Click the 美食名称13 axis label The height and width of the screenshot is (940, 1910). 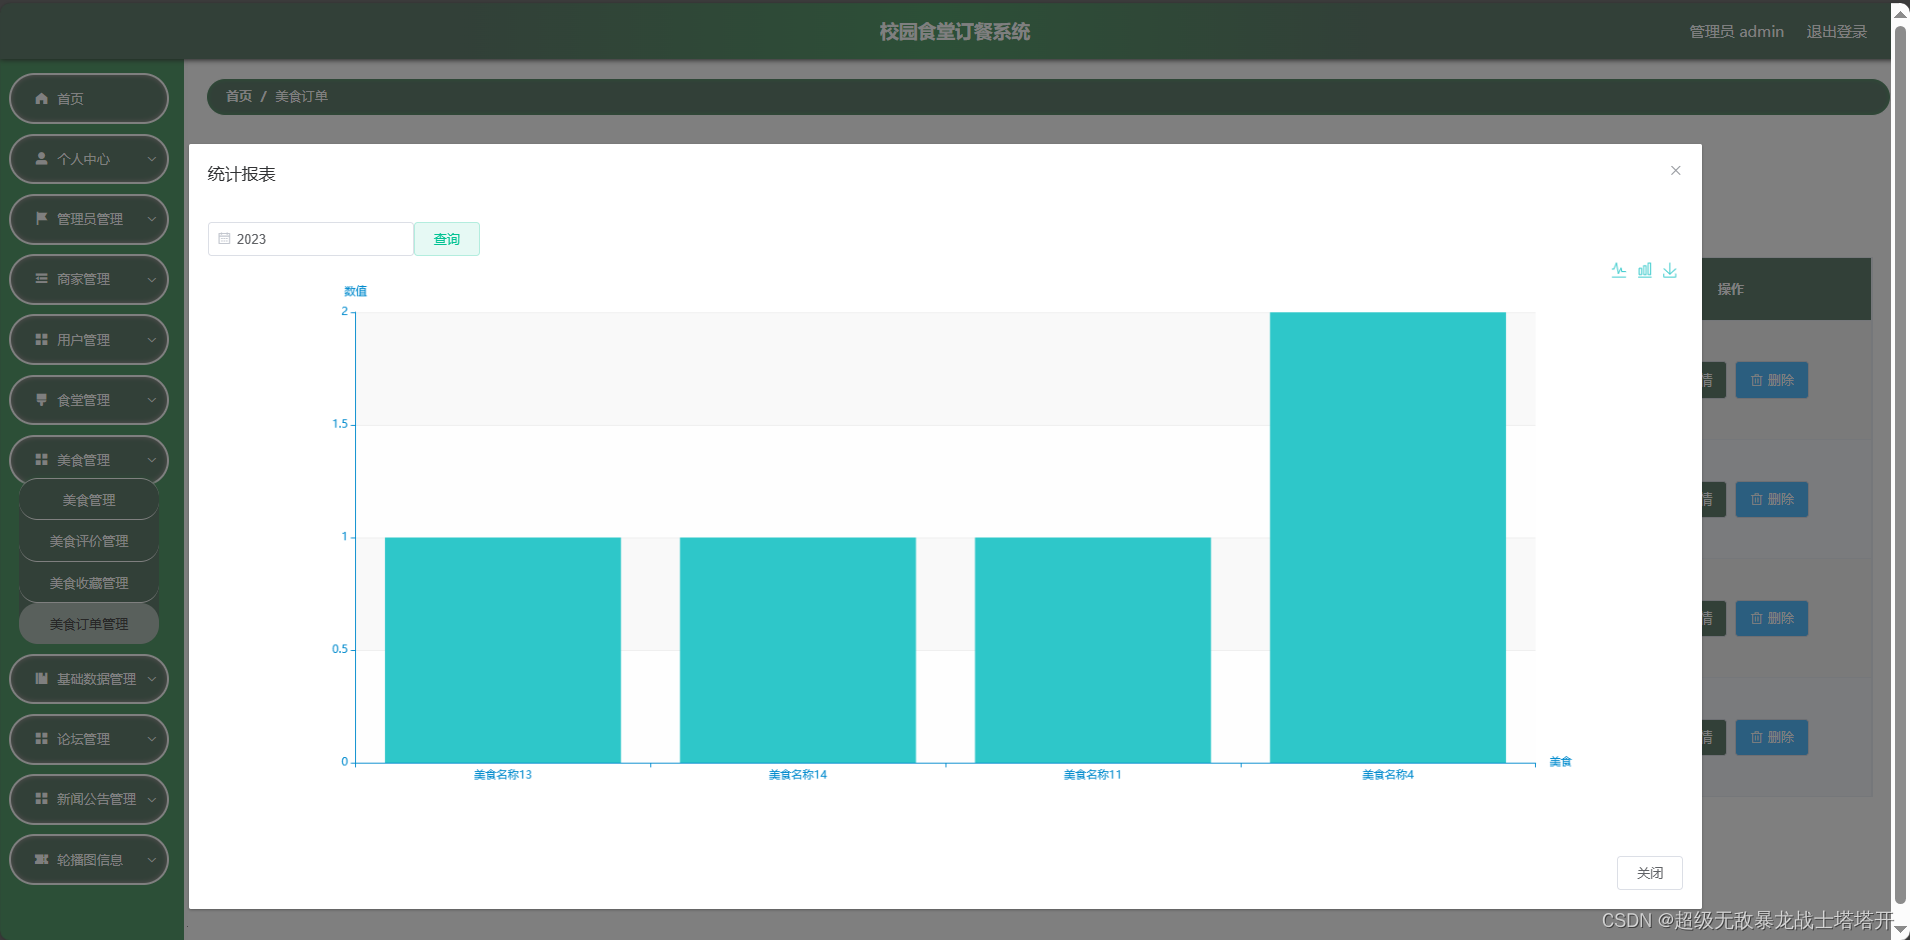pos(503,775)
